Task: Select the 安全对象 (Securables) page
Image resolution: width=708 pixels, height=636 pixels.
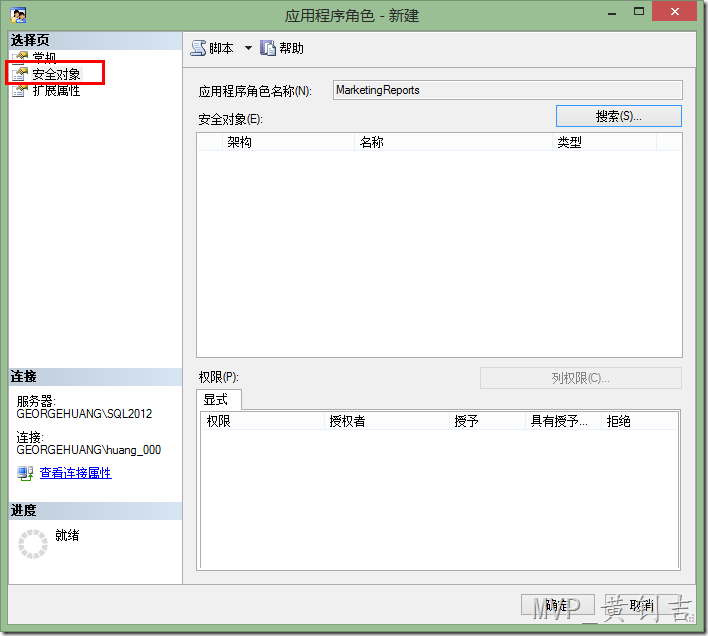Action: 56,74
